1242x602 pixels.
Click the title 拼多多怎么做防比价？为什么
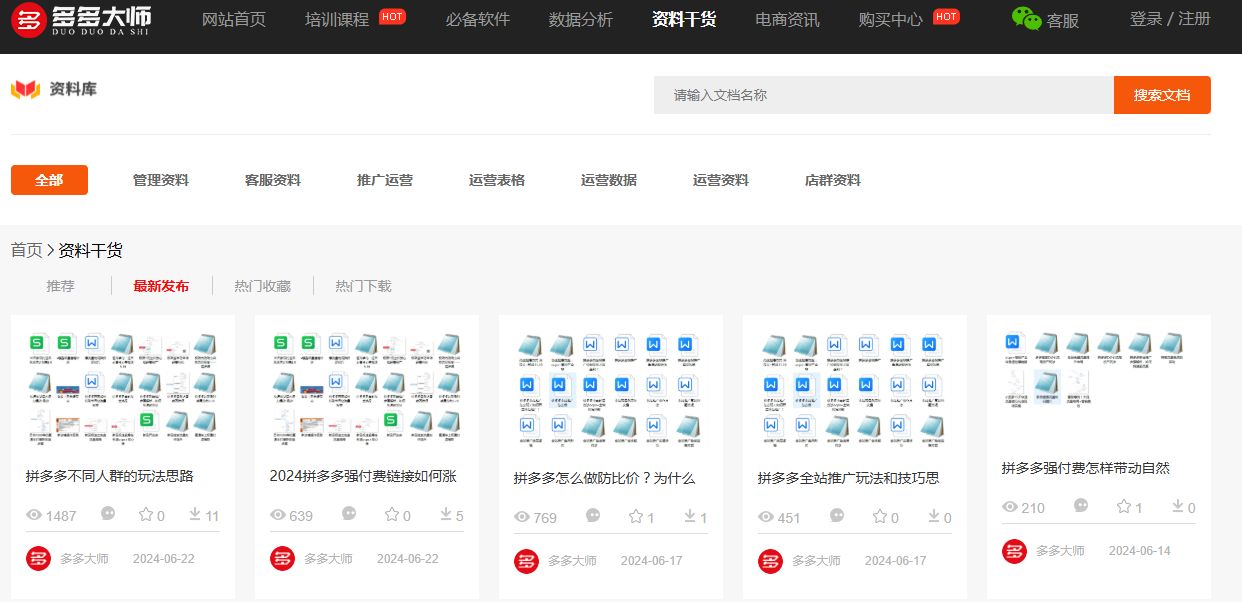click(x=604, y=478)
